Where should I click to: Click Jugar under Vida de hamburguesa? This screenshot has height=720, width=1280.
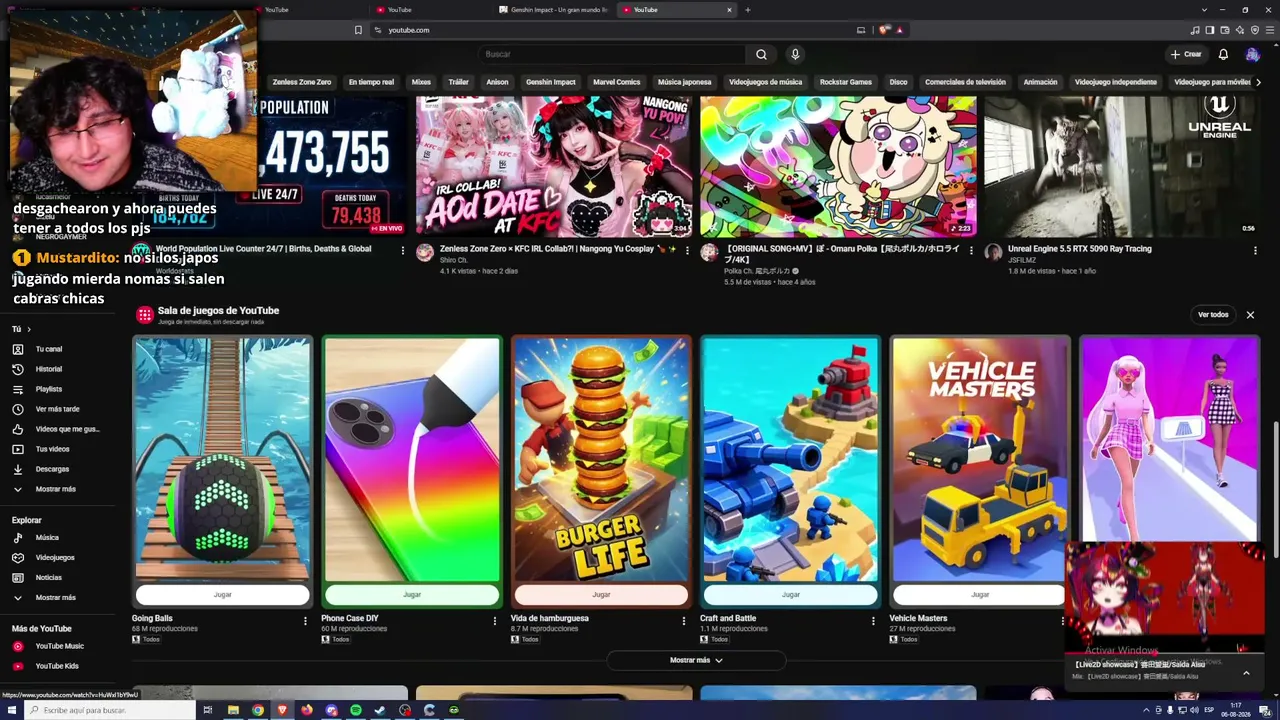coord(601,595)
